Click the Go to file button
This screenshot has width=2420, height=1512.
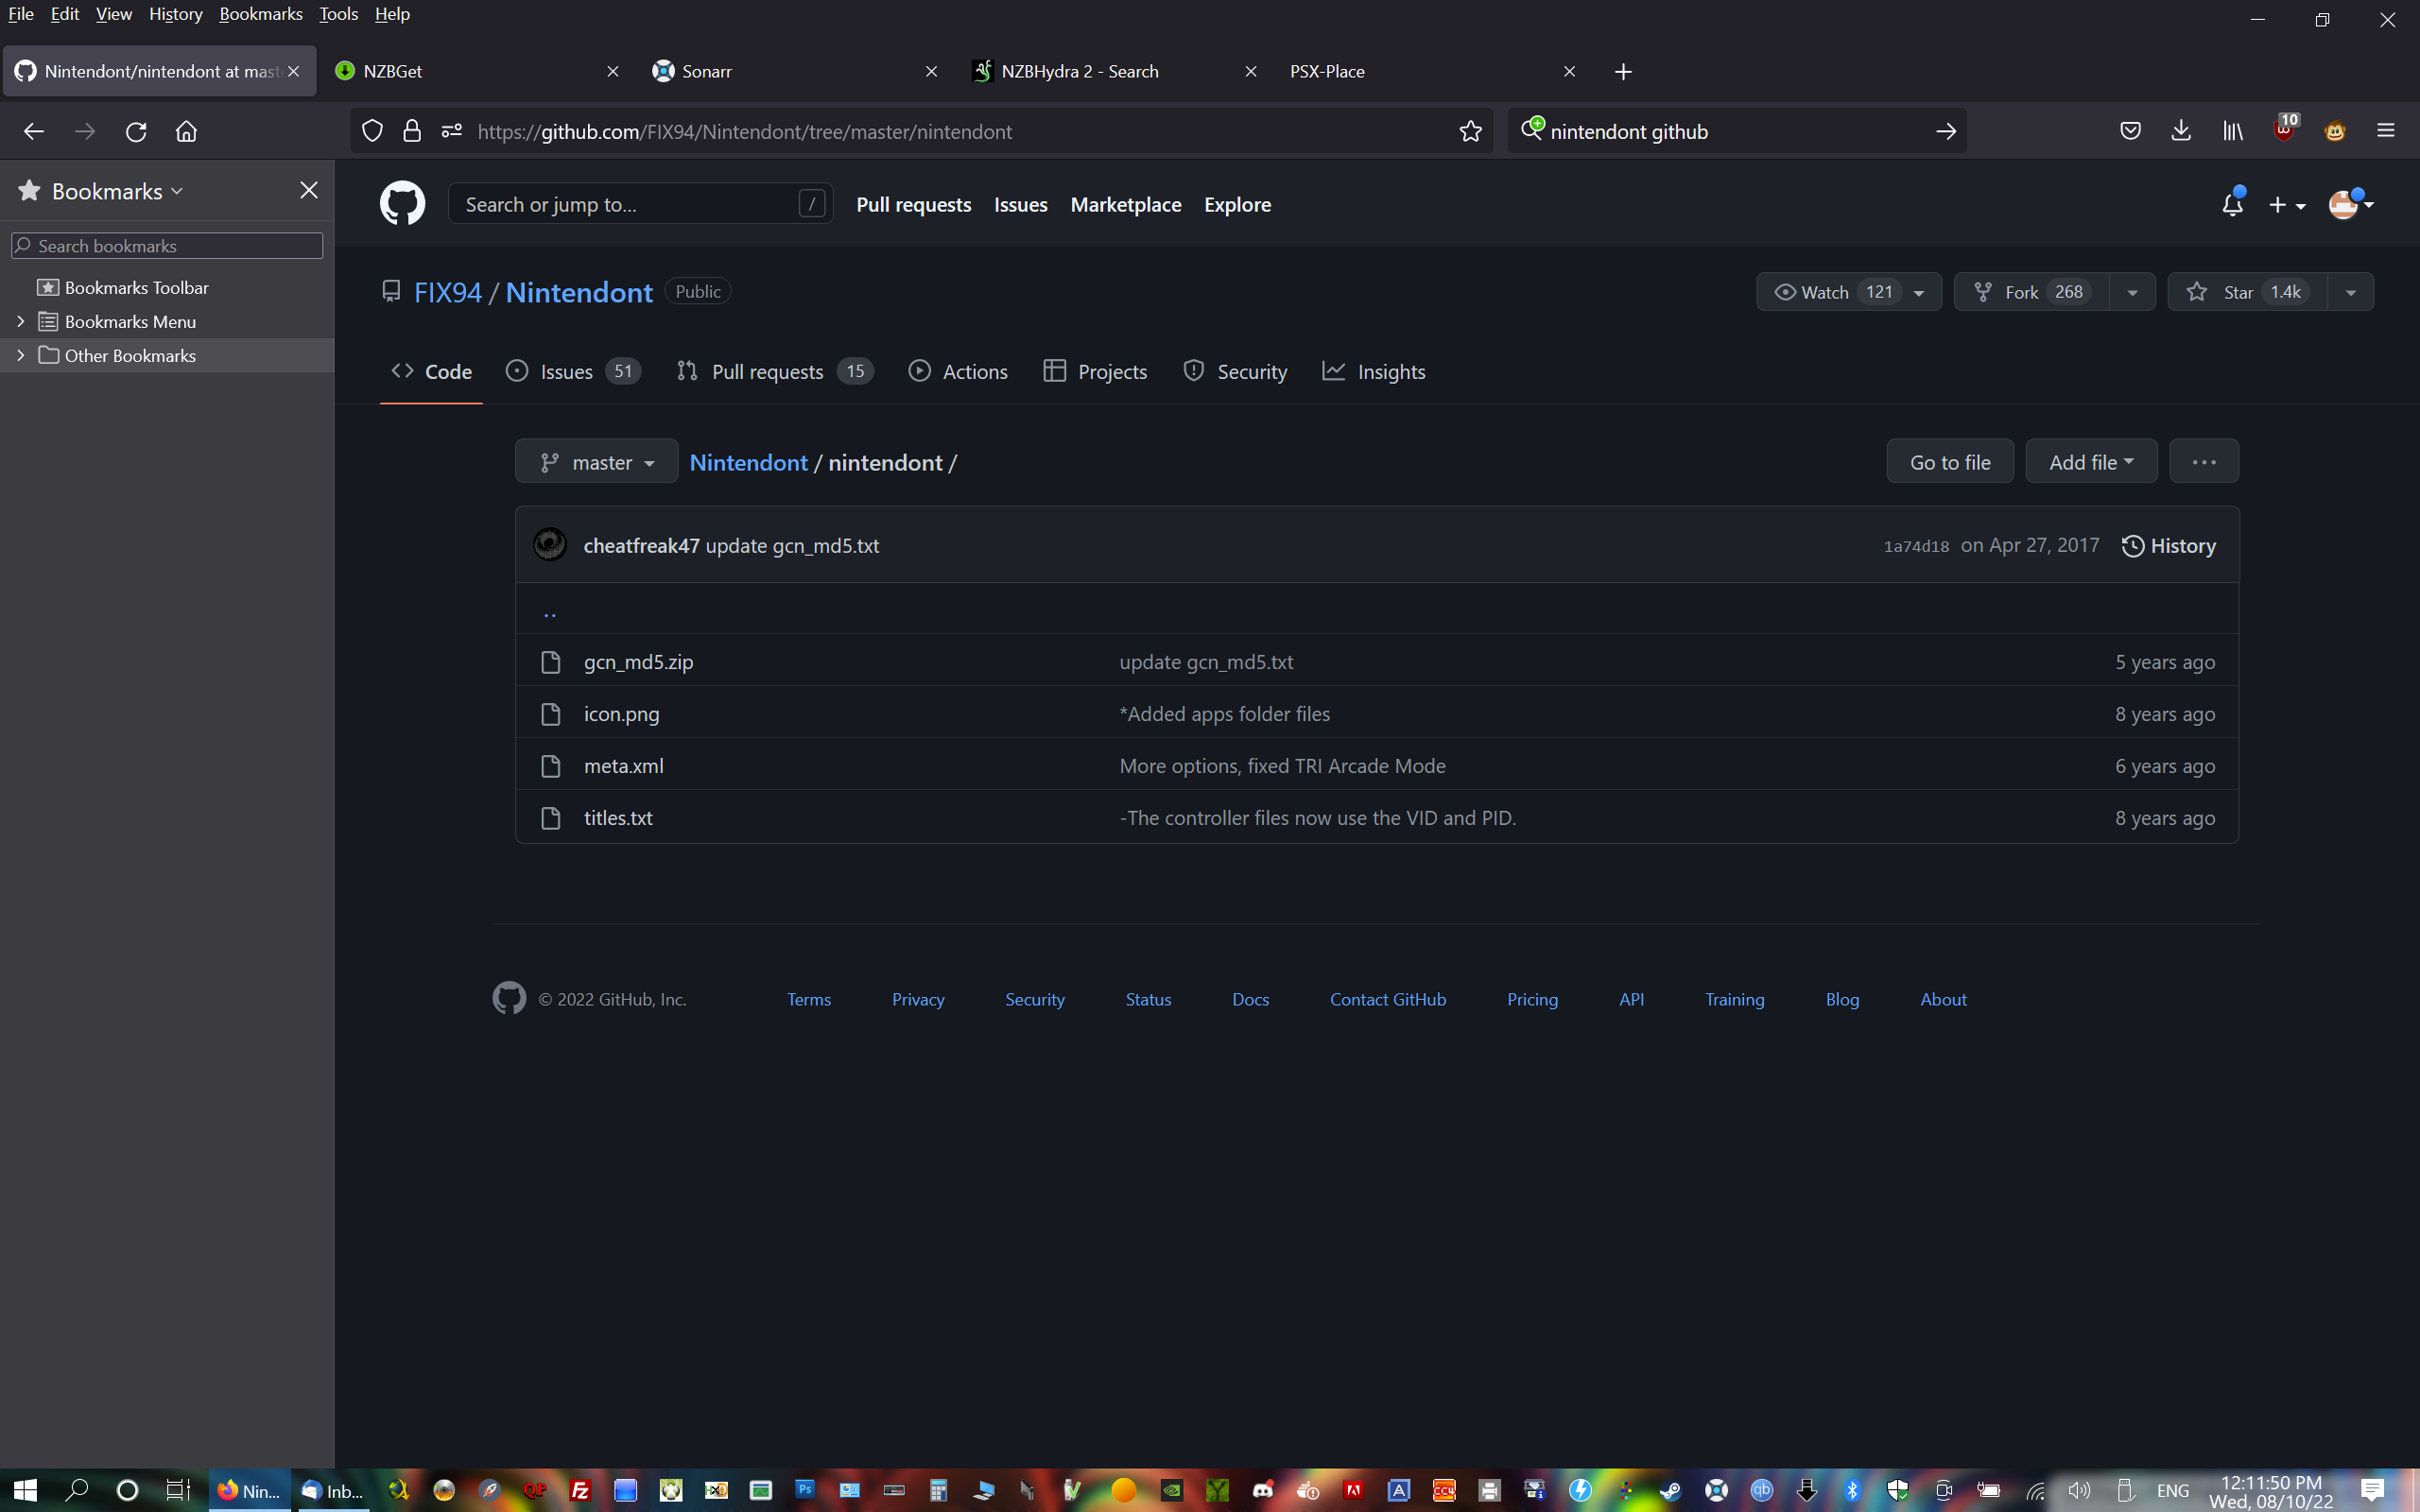pos(1950,462)
